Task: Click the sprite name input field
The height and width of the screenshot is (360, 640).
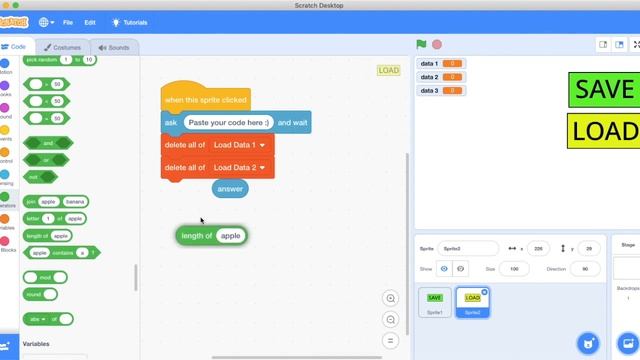Action: 468,249
